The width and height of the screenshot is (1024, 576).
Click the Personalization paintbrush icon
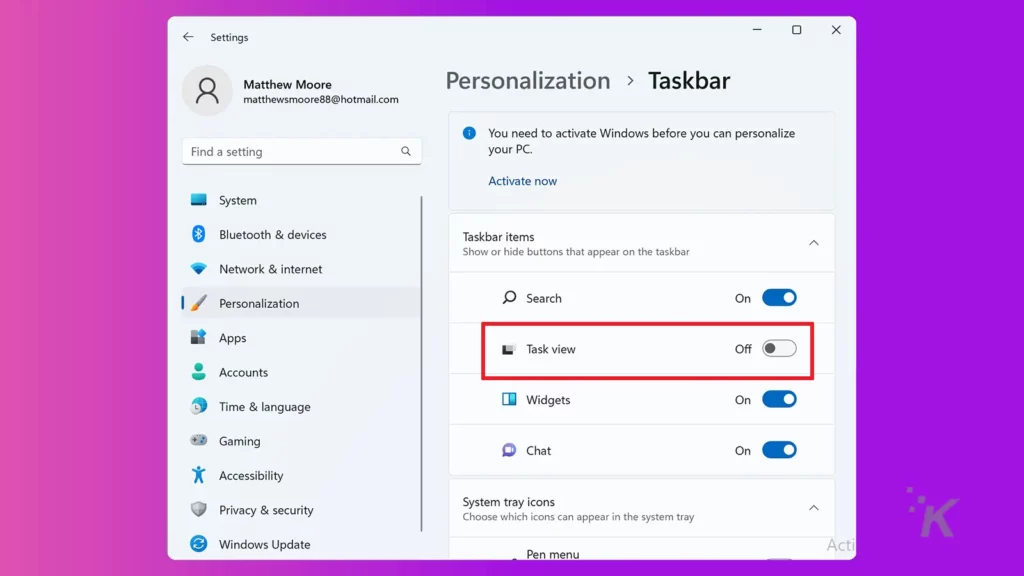[199, 303]
